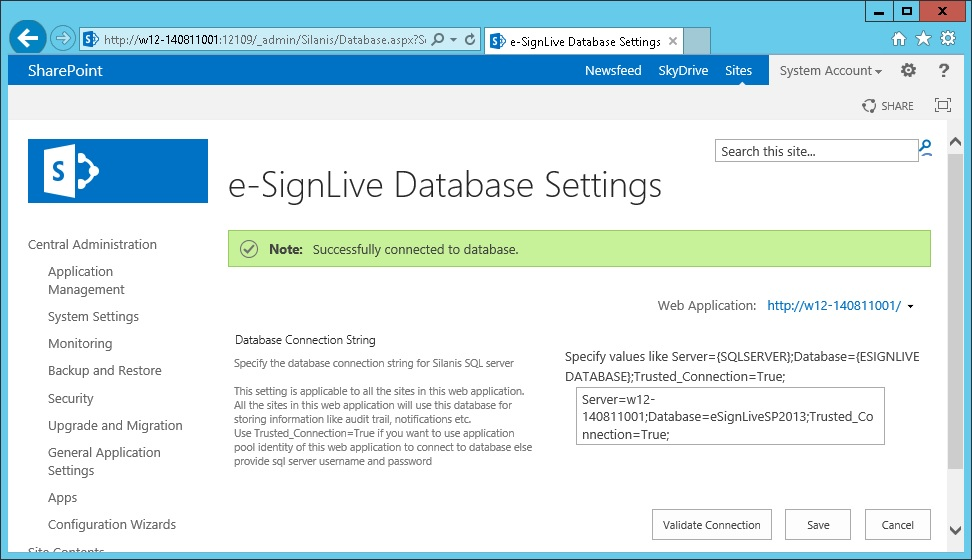The height and width of the screenshot is (560, 972).
Task: Open the browser home icon
Action: (x=898, y=39)
